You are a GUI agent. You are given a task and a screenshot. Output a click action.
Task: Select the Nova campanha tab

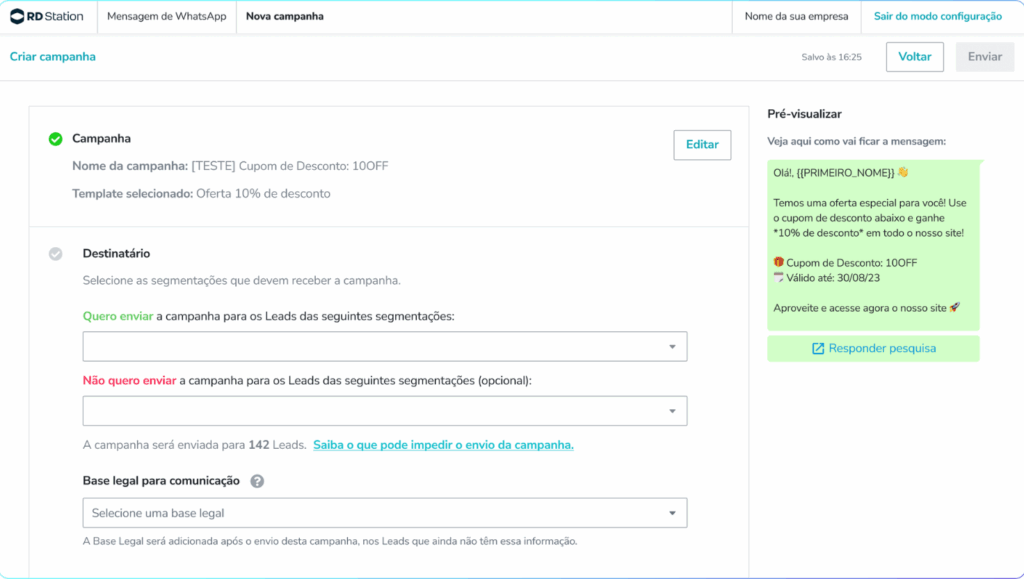pyautogui.click(x=285, y=16)
